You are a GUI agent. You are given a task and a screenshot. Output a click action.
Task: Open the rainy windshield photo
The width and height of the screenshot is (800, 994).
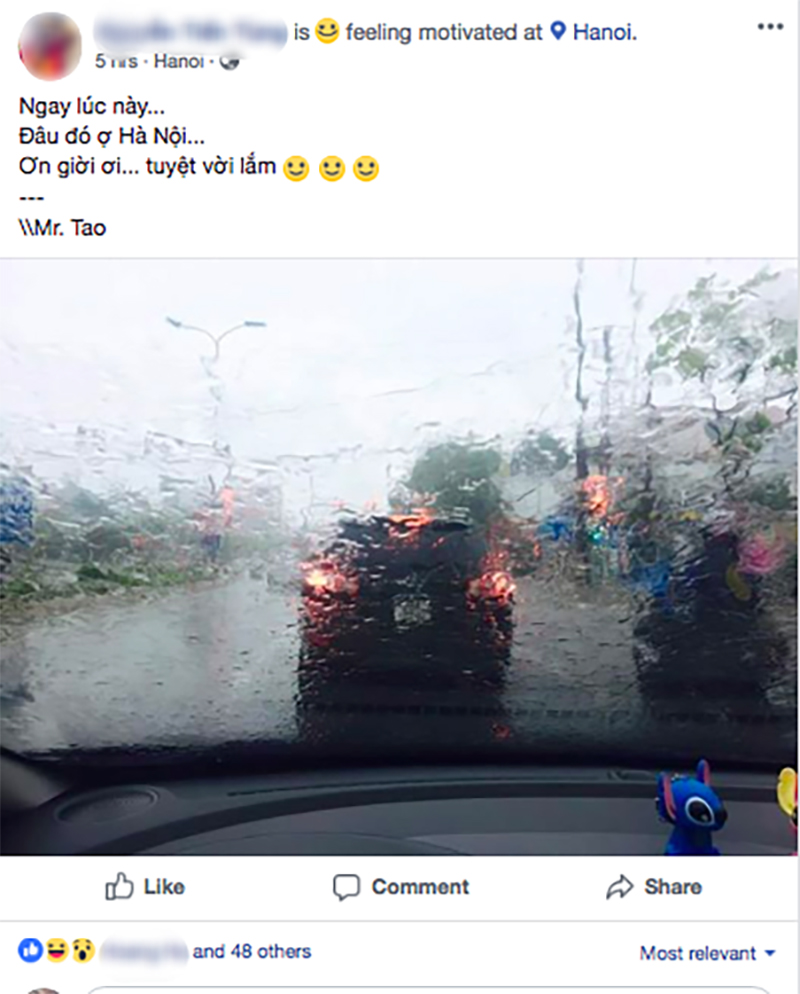[399, 557]
